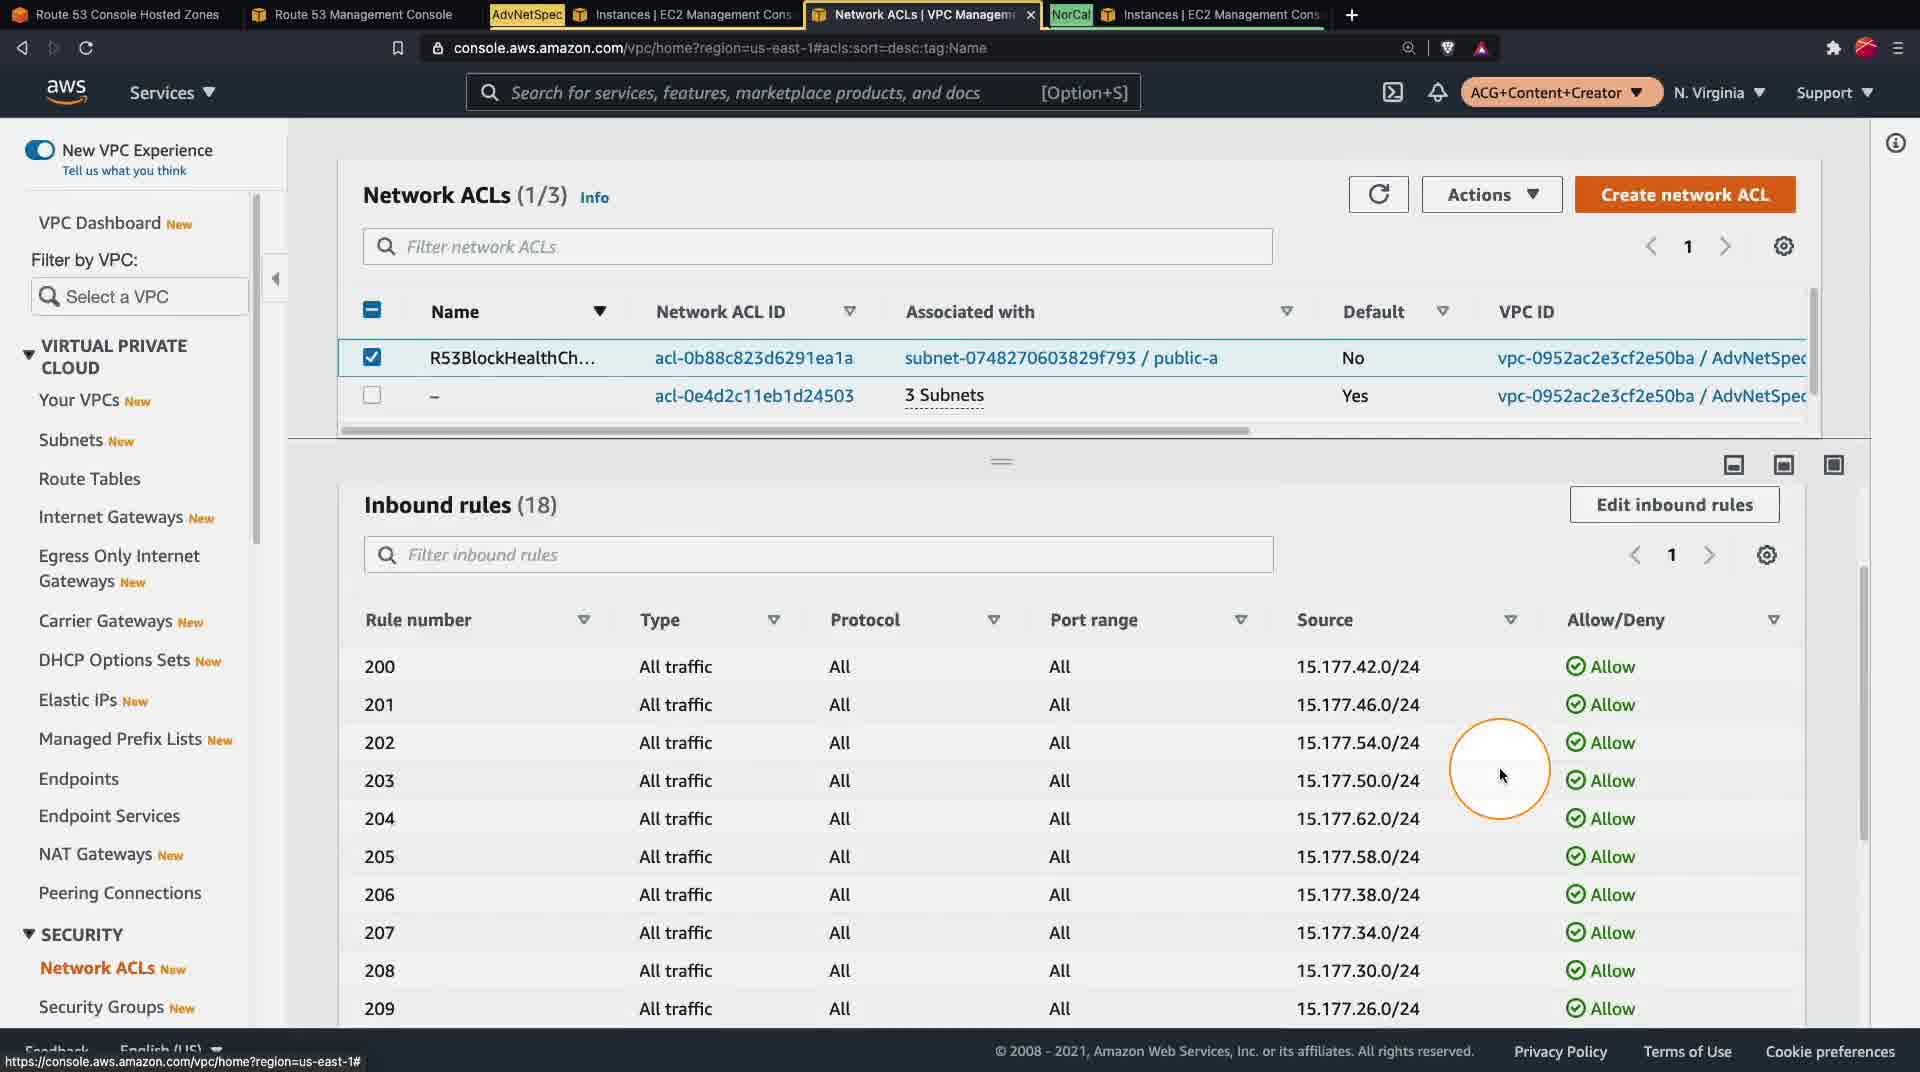The image size is (1920, 1072).
Task: Click Create network ACL button
Action: pyautogui.click(x=1684, y=194)
